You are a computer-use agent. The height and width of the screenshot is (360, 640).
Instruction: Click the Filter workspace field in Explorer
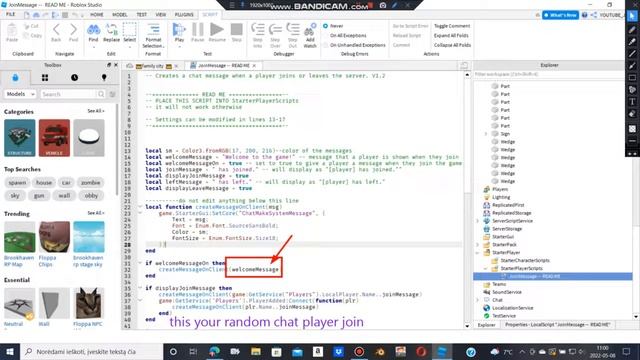point(549,74)
